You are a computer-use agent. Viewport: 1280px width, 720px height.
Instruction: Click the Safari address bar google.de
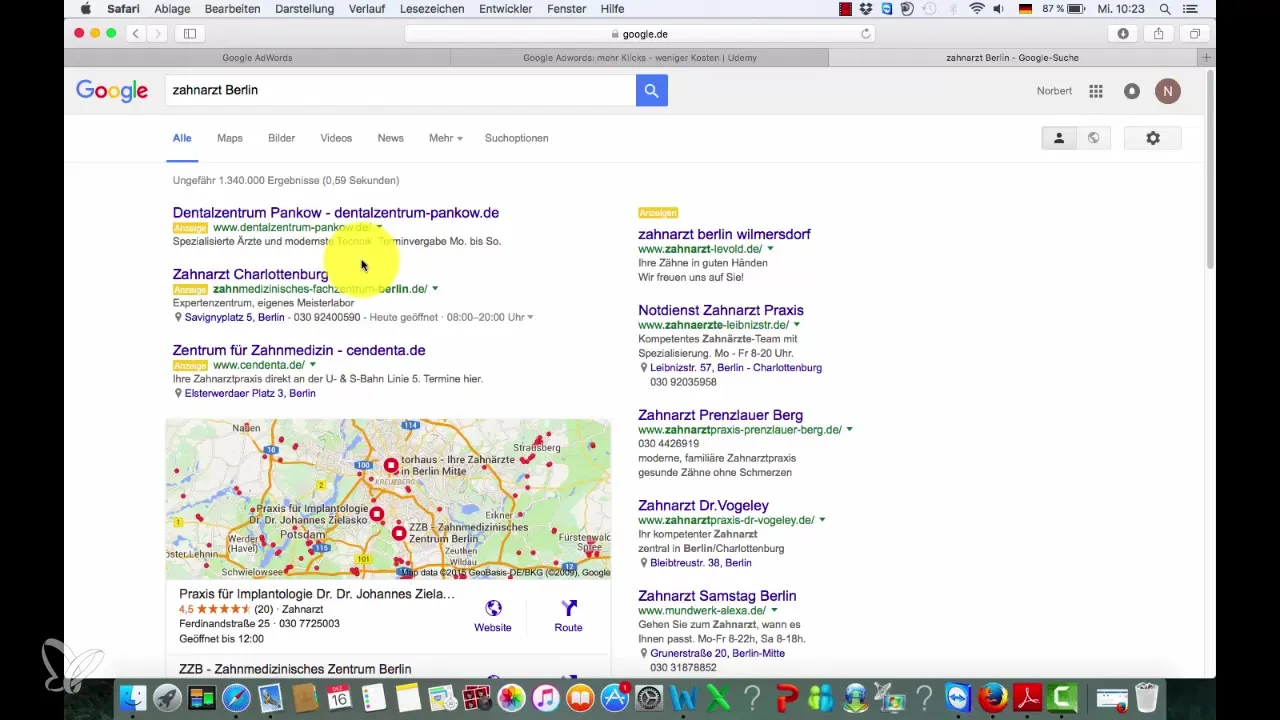(x=640, y=33)
